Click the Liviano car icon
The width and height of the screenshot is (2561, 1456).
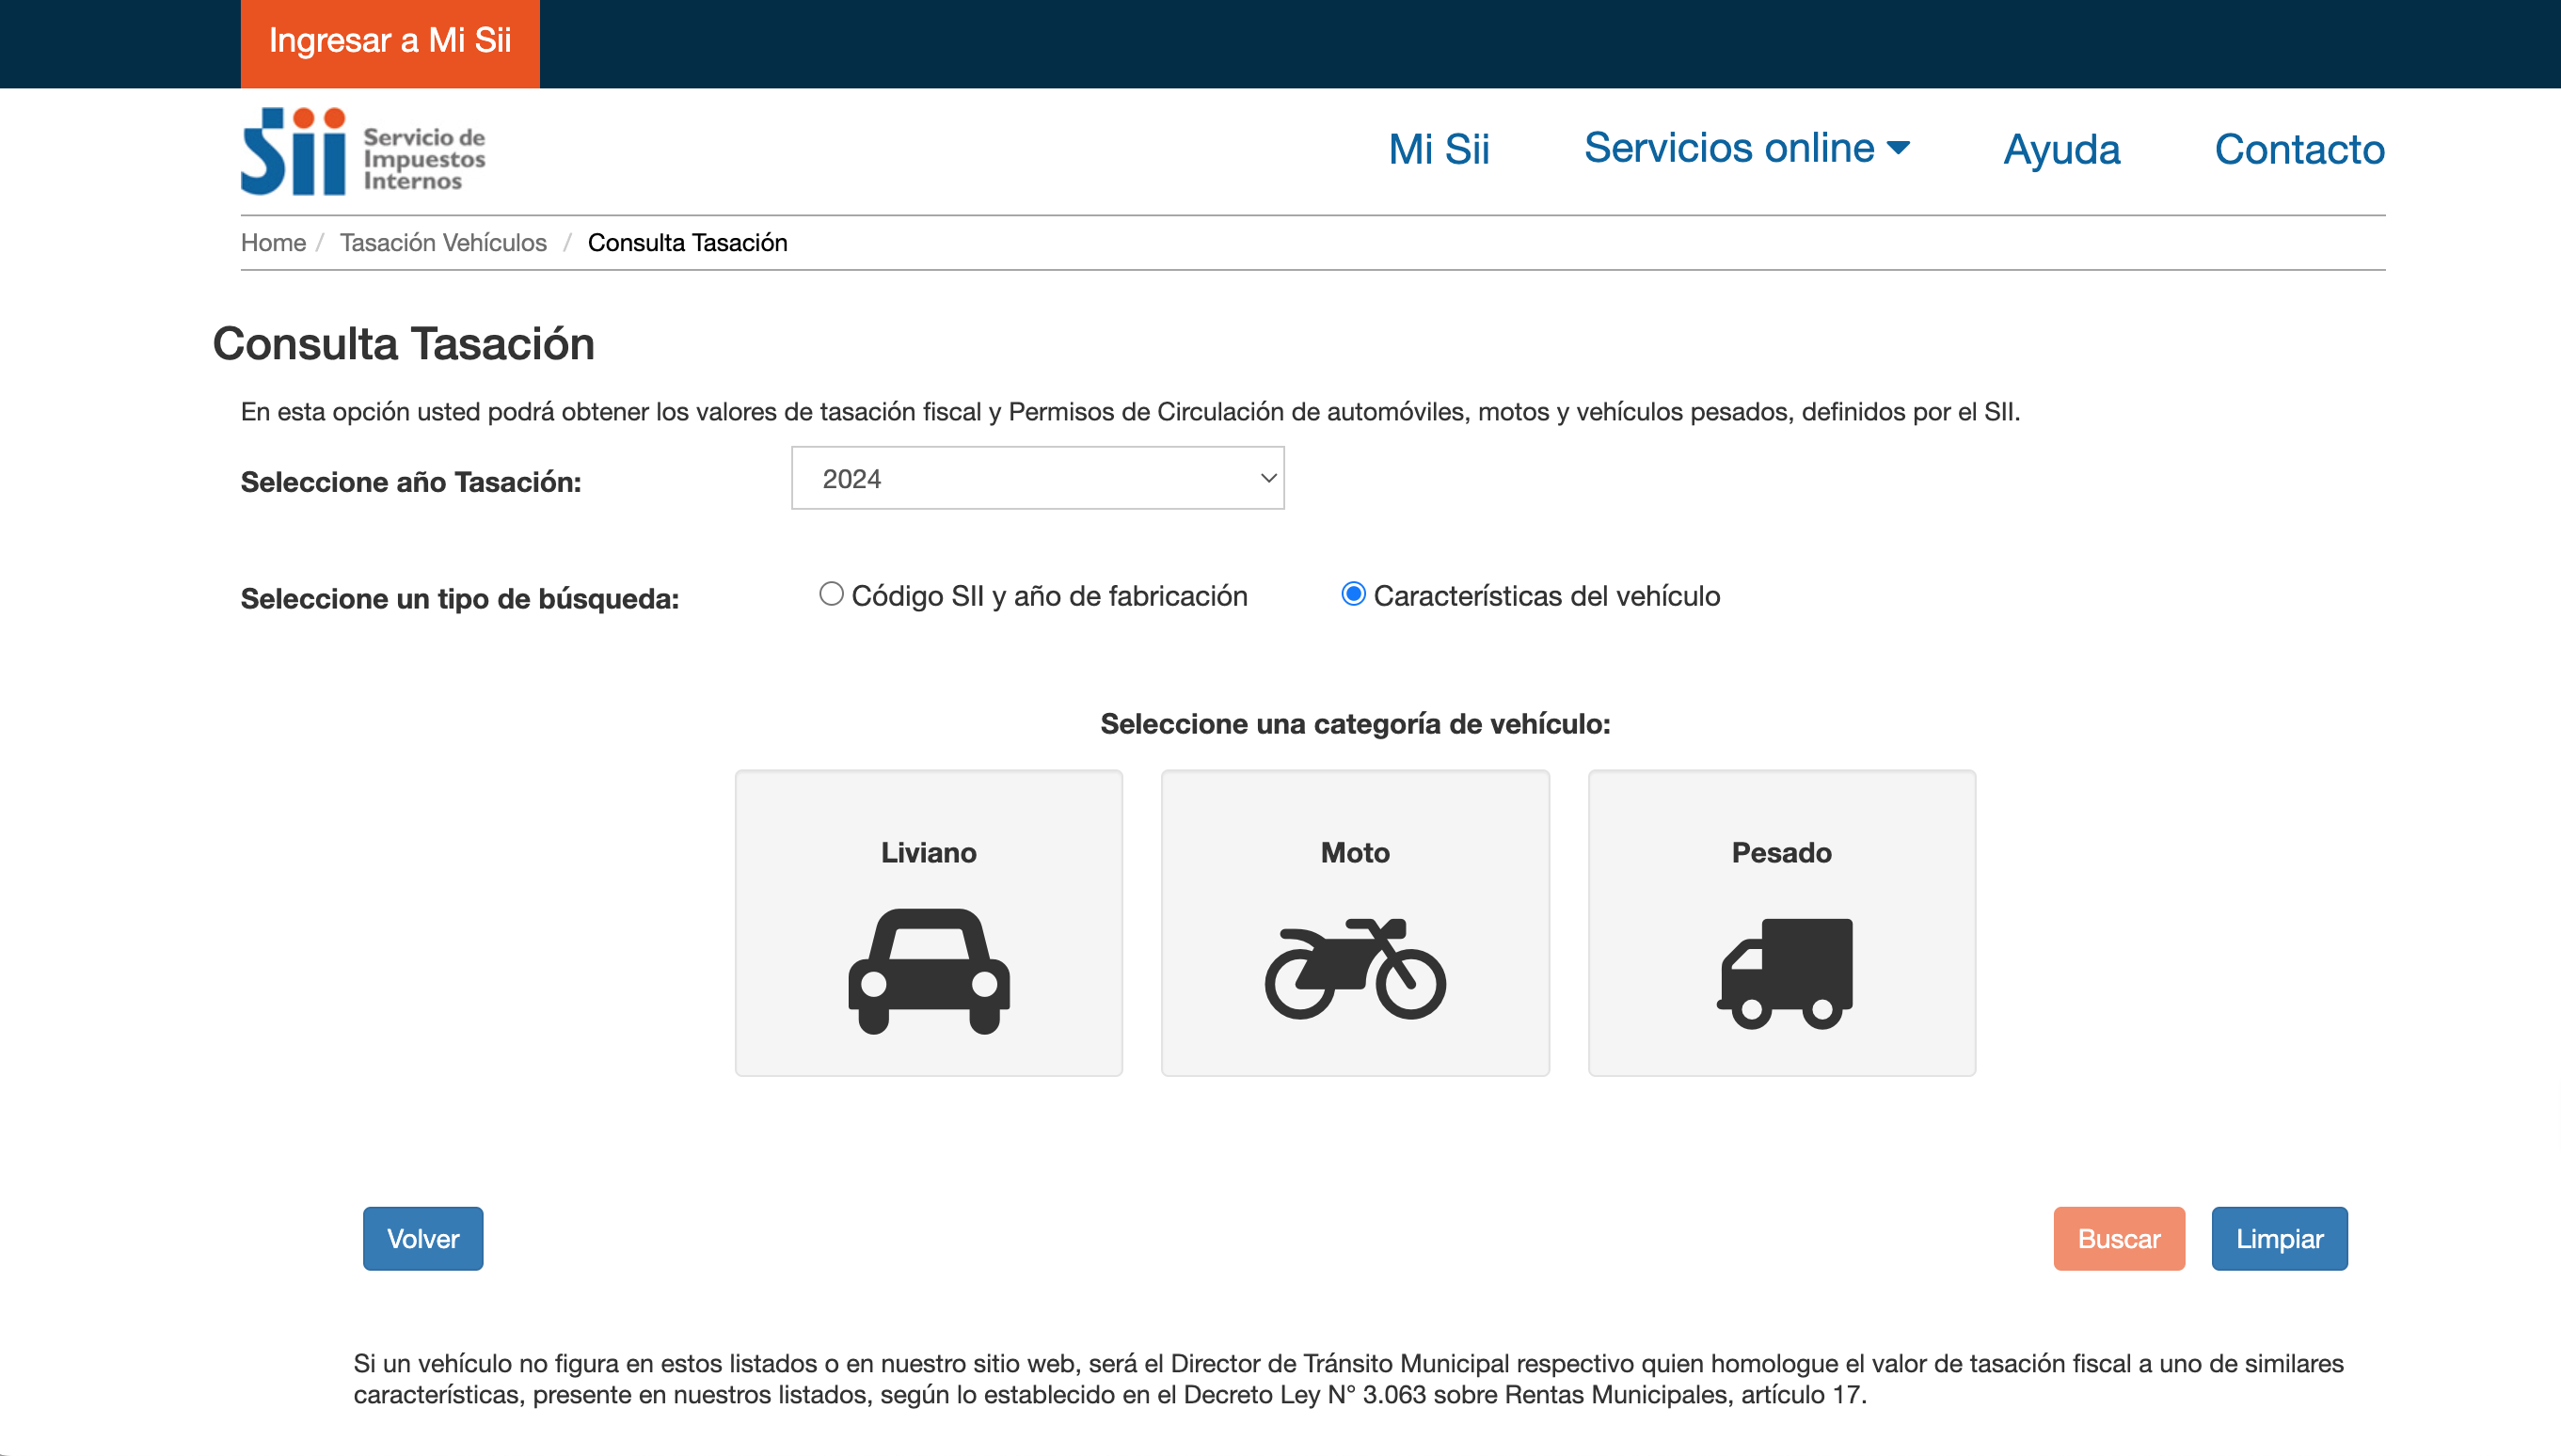[928, 970]
